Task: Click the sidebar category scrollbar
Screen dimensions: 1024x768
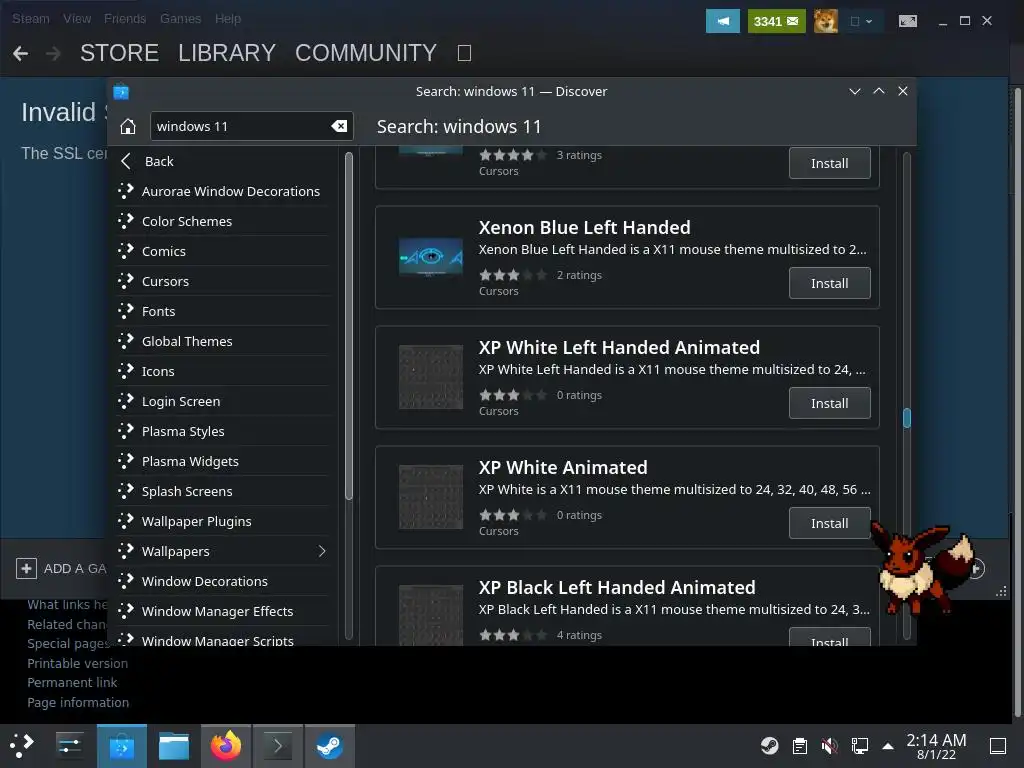Action: point(349,327)
